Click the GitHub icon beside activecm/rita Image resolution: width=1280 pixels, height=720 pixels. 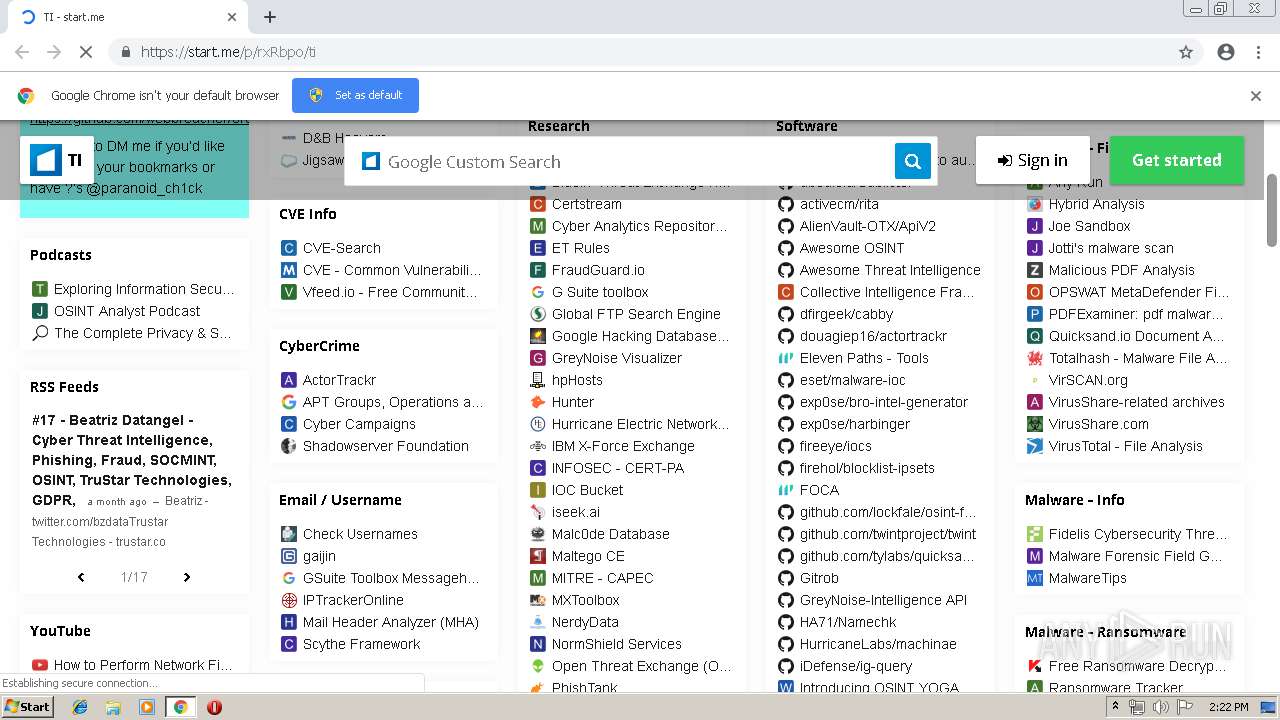[786, 204]
